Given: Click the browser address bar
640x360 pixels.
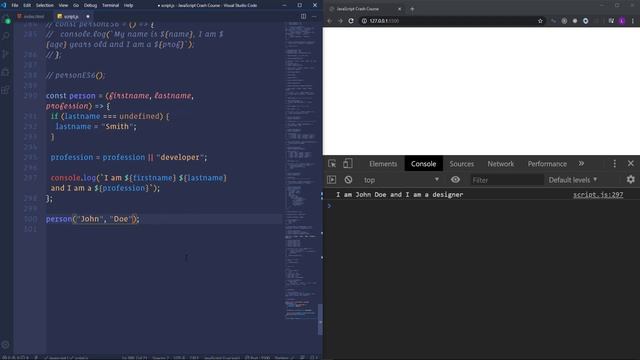Looking at the screenshot, I should pos(451,21).
